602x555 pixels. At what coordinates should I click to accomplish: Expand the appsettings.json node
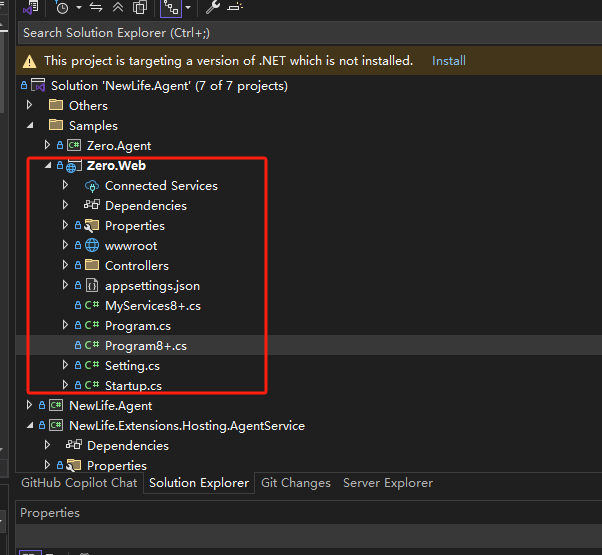tap(65, 285)
